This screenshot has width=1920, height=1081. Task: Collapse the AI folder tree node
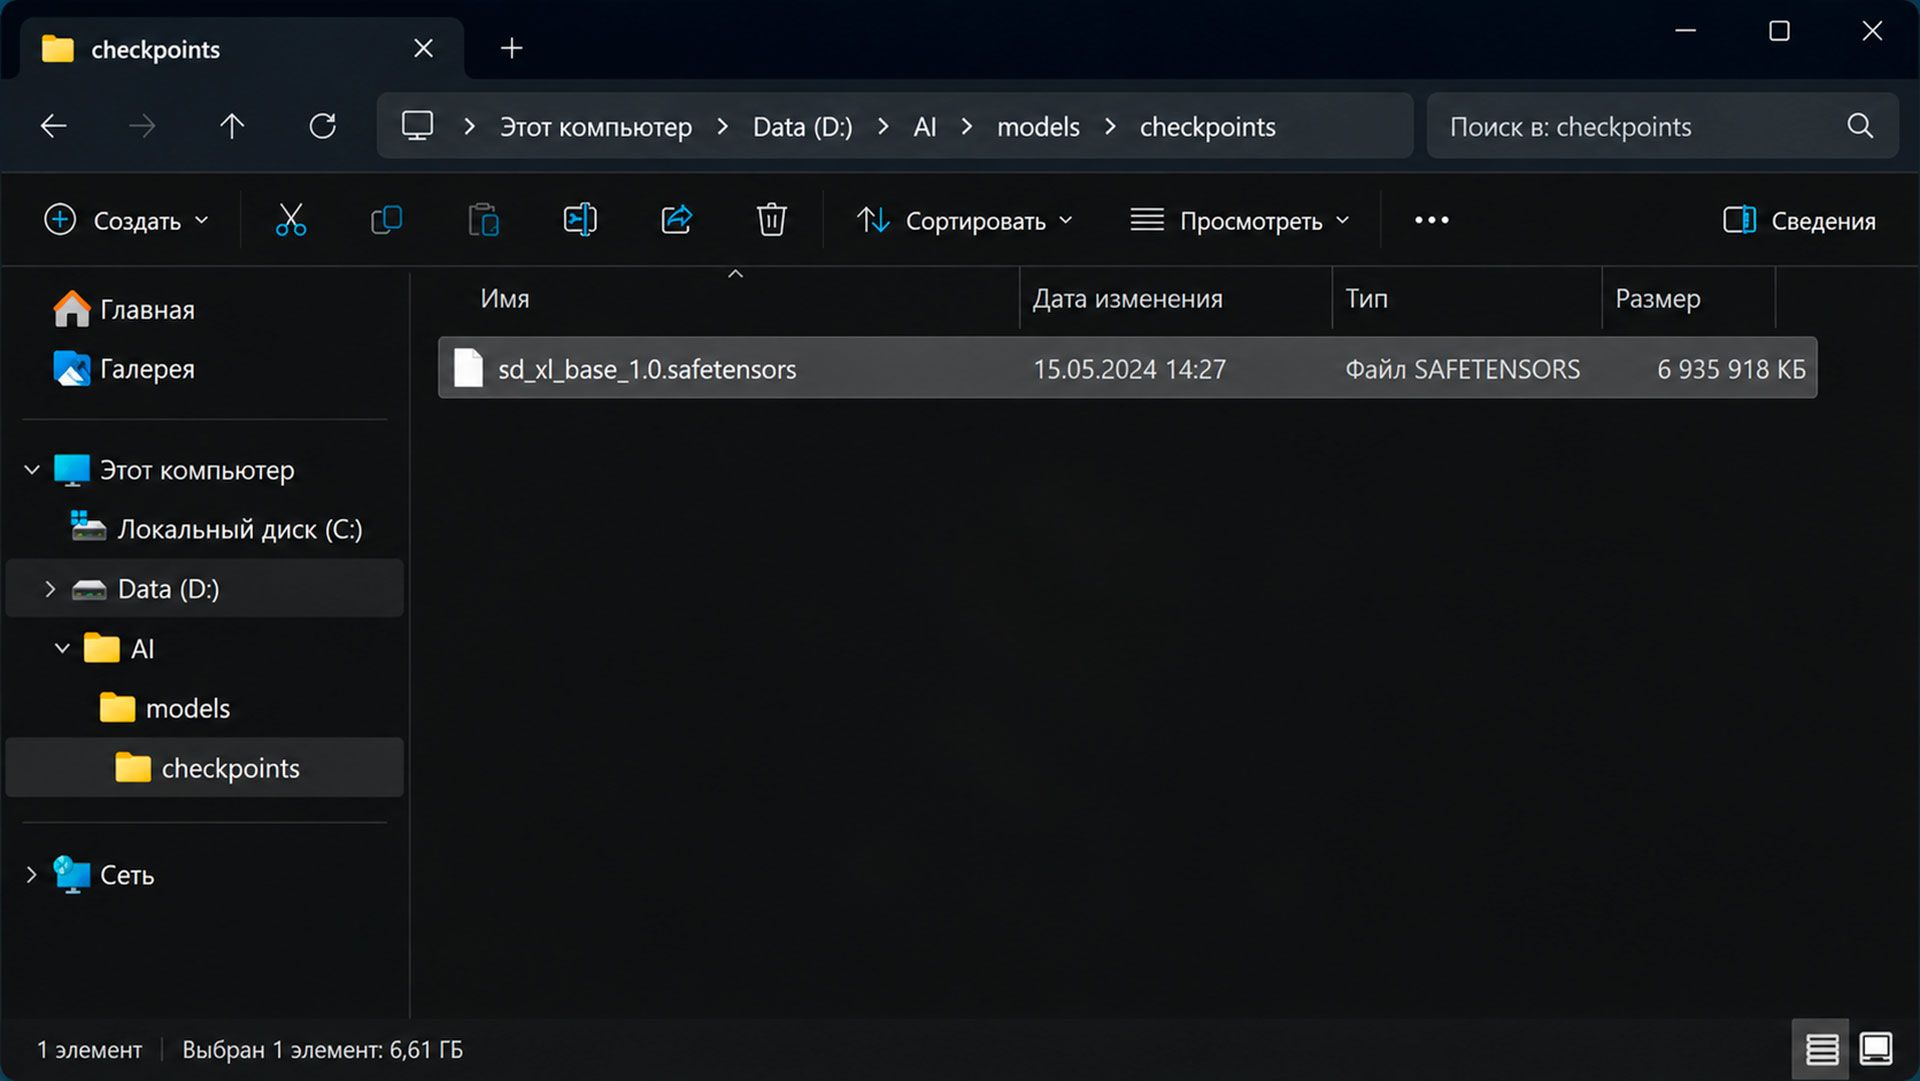click(62, 649)
